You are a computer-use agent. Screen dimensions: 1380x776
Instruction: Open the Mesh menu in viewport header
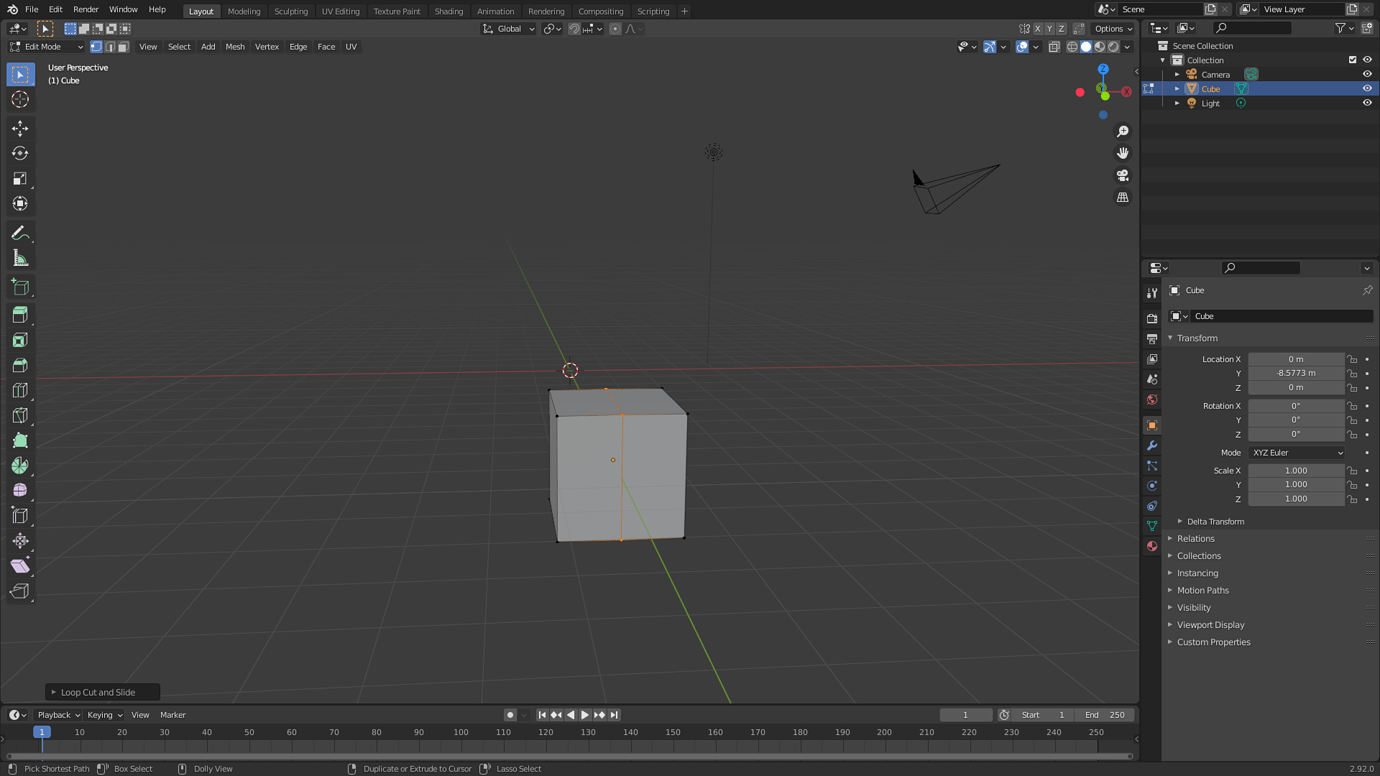click(x=235, y=46)
